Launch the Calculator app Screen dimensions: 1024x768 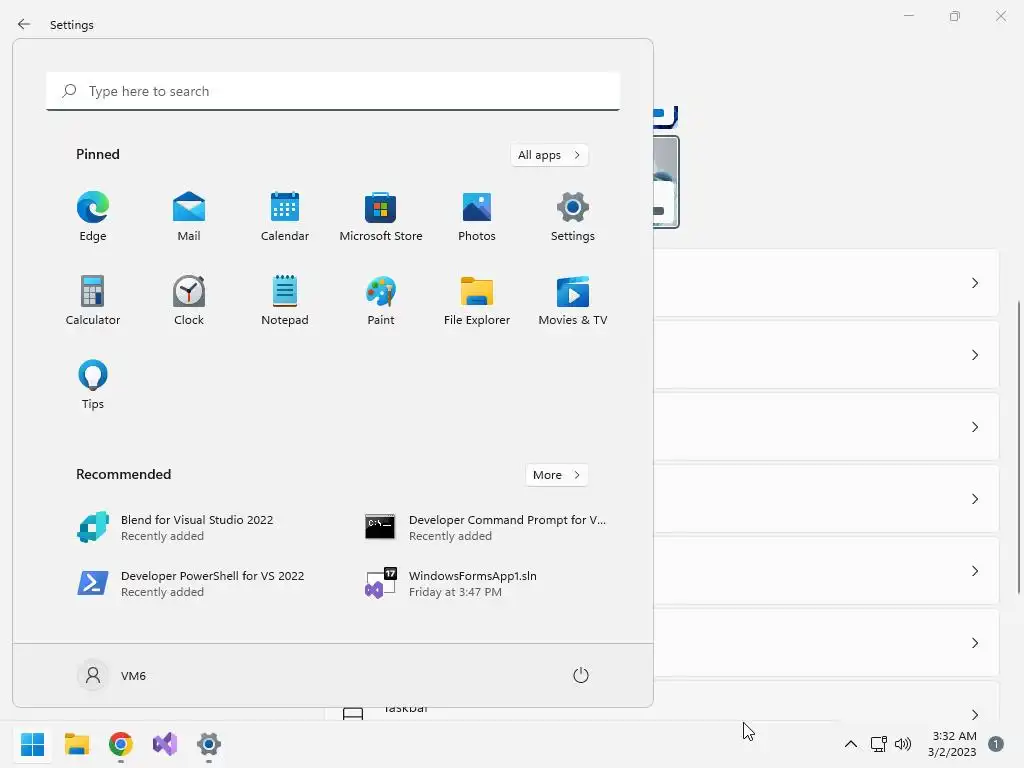tap(93, 301)
